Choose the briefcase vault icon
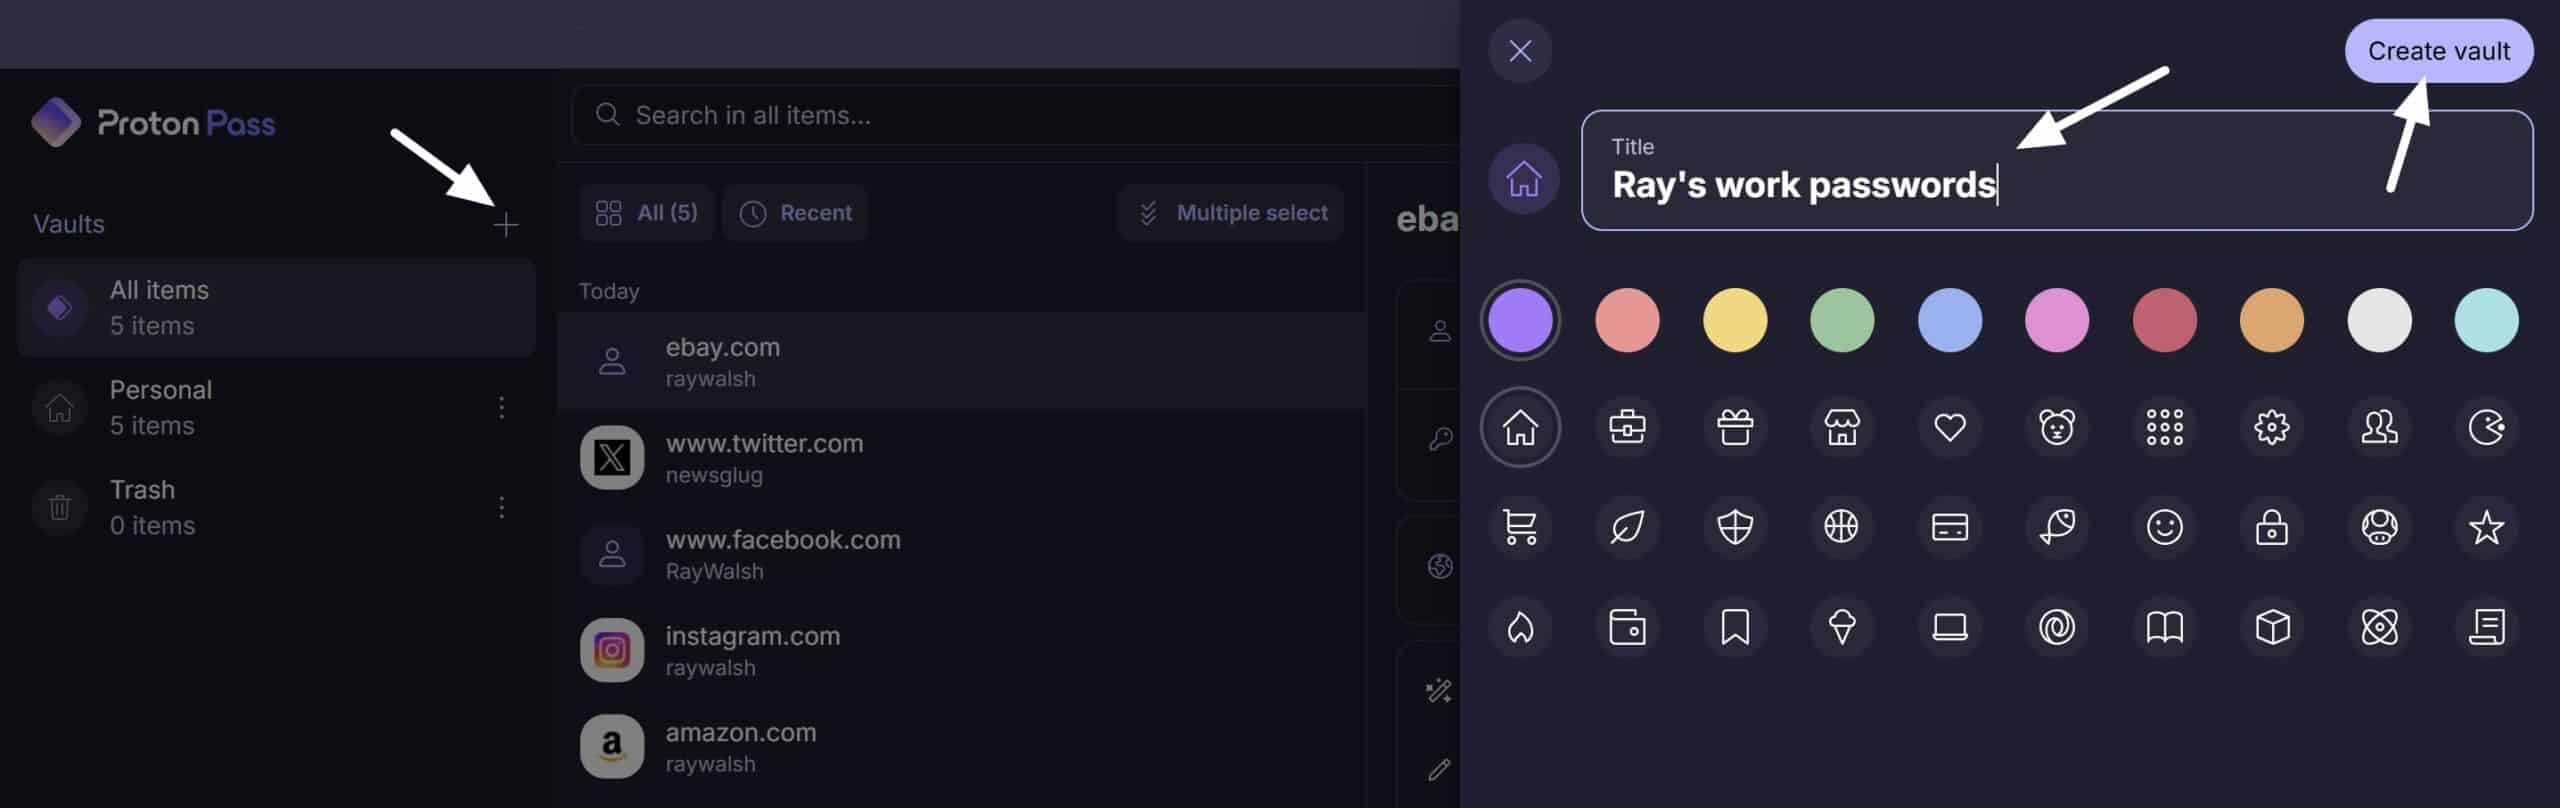The width and height of the screenshot is (2560, 808). coord(1627,427)
